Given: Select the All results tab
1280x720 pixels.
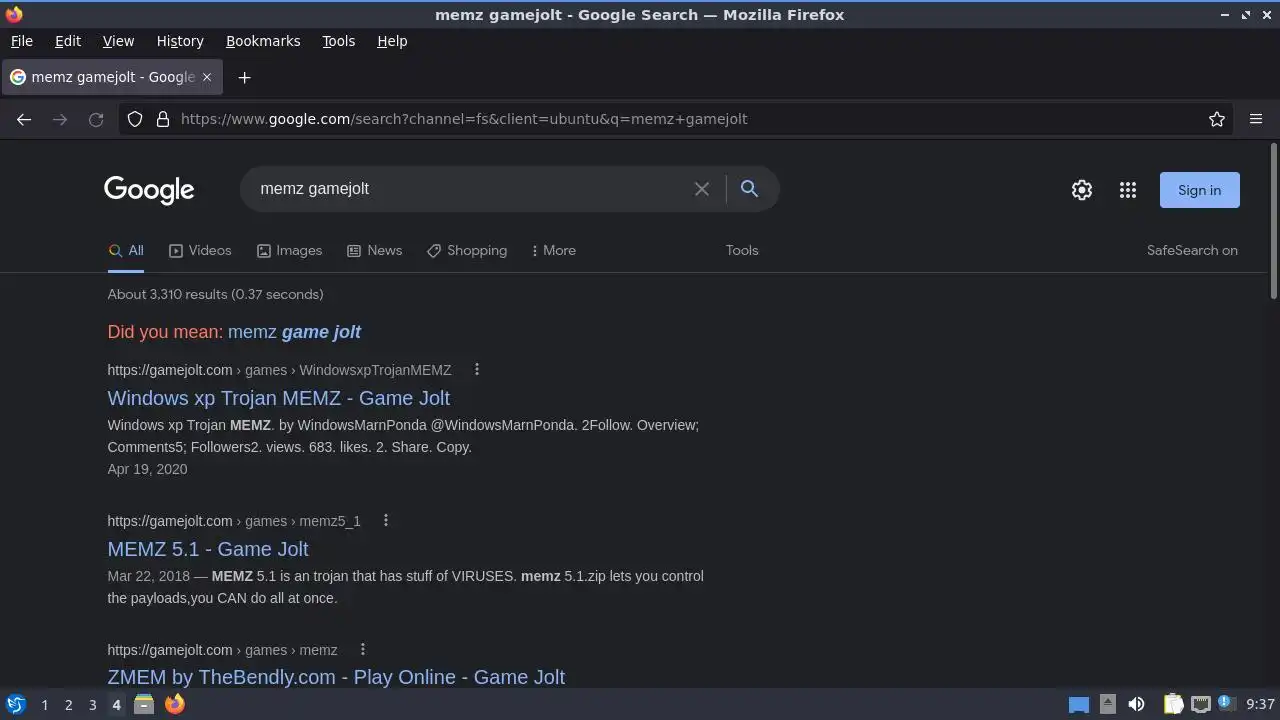Looking at the screenshot, I should [126, 251].
